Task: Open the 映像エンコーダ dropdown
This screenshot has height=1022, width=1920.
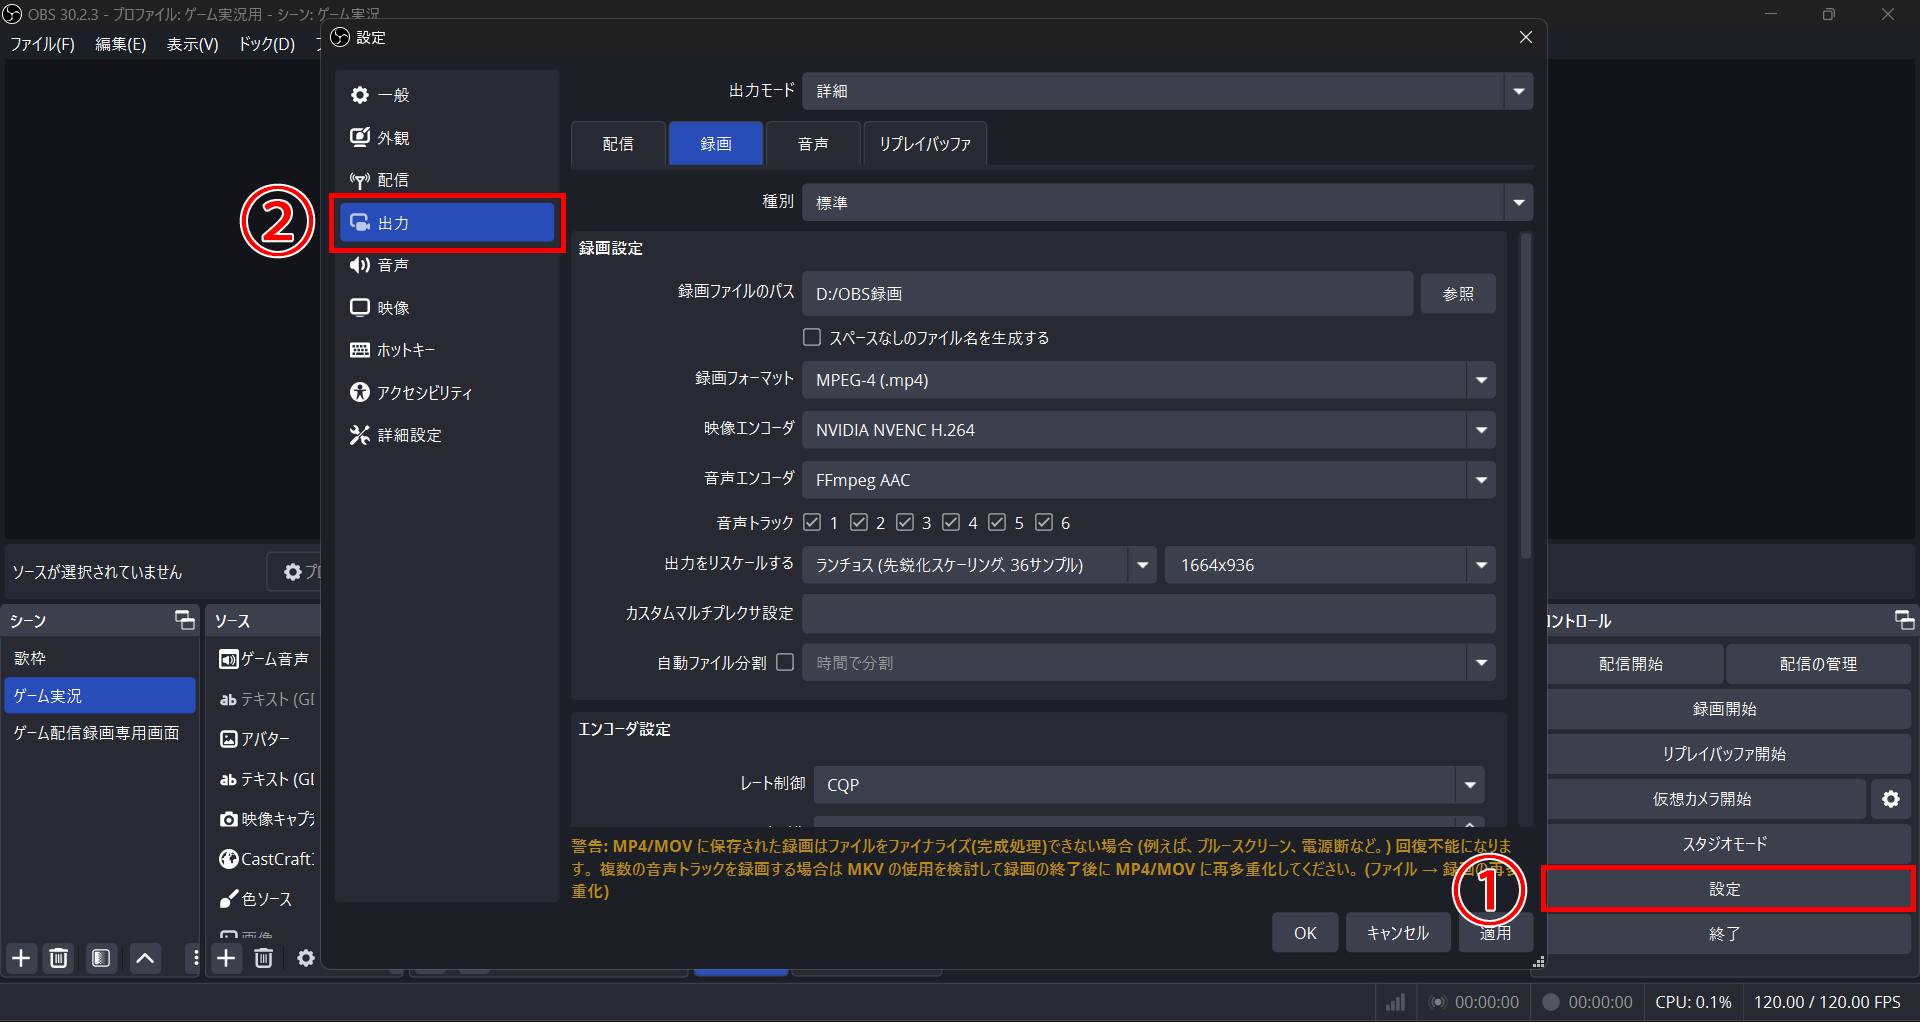Action: tap(1149, 430)
